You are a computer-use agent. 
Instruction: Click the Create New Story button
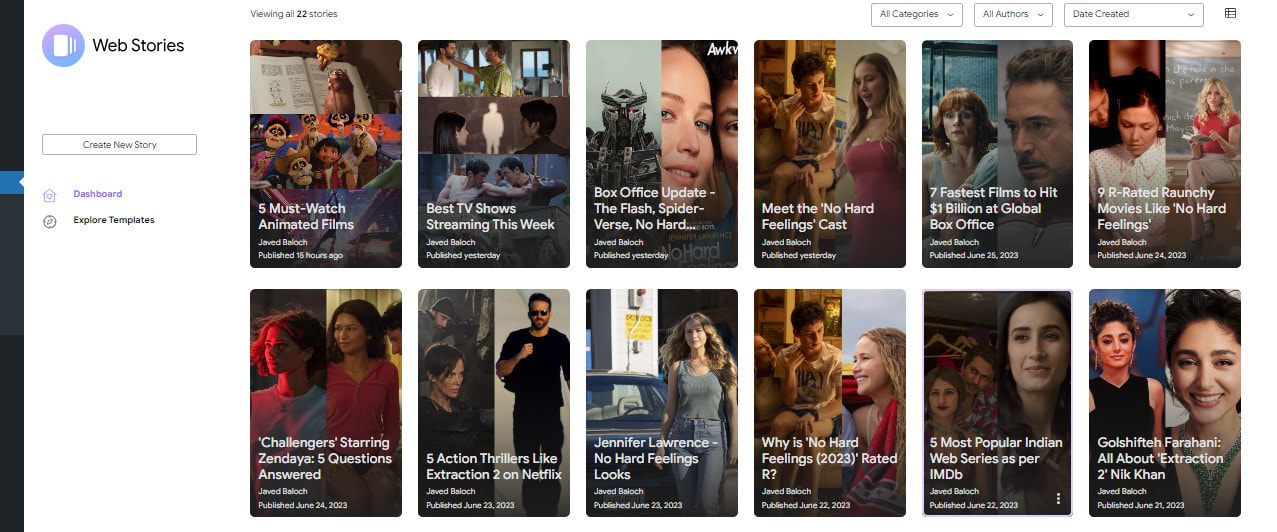click(119, 145)
